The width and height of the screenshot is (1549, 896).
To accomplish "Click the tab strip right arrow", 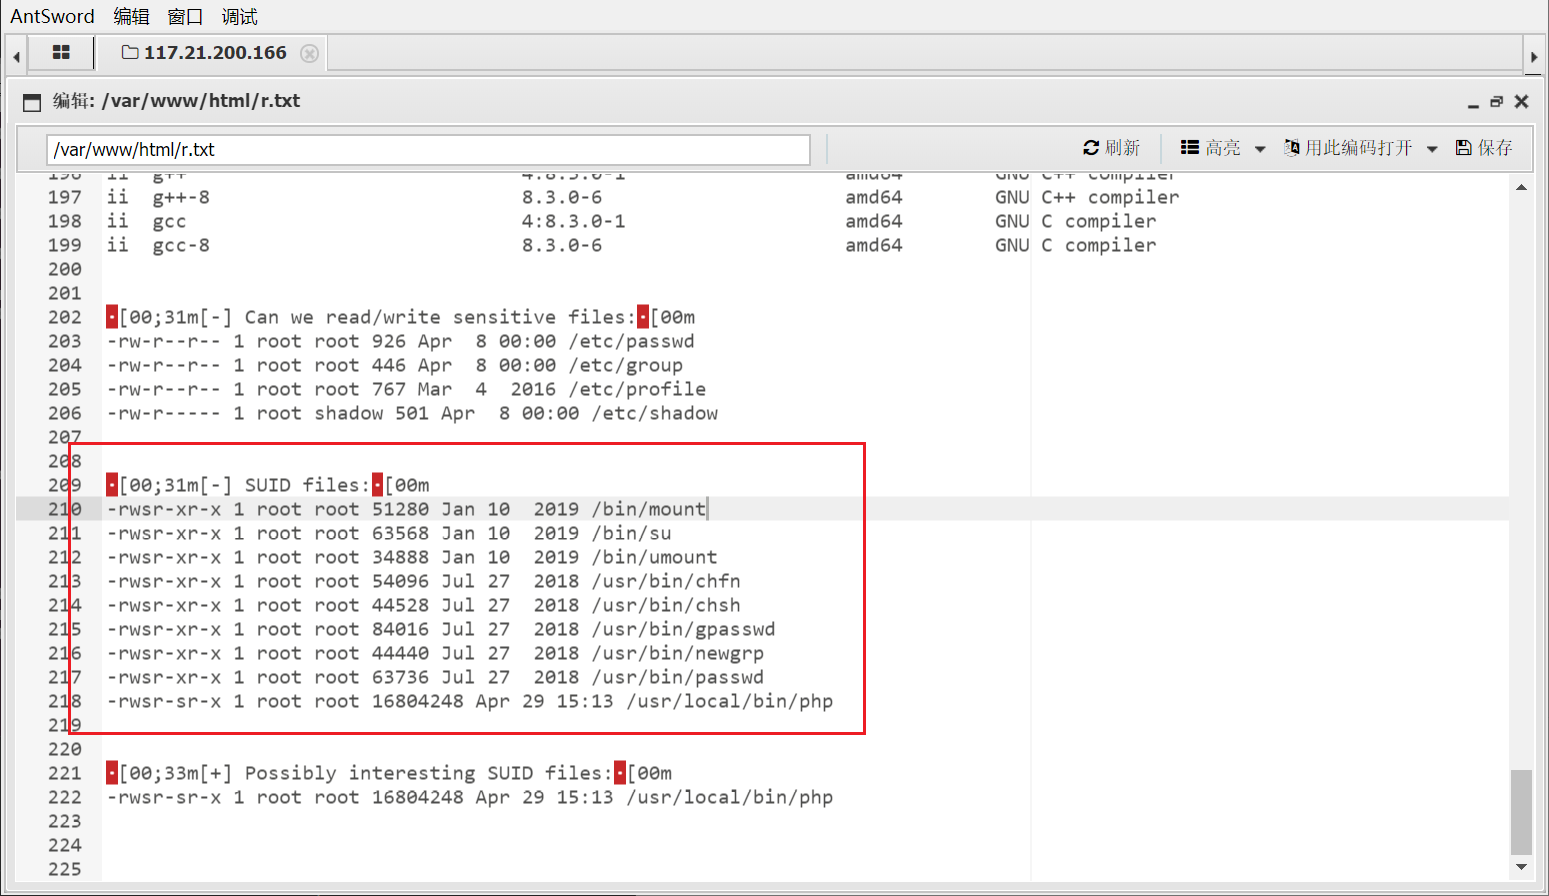I will click(x=1533, y=56).
